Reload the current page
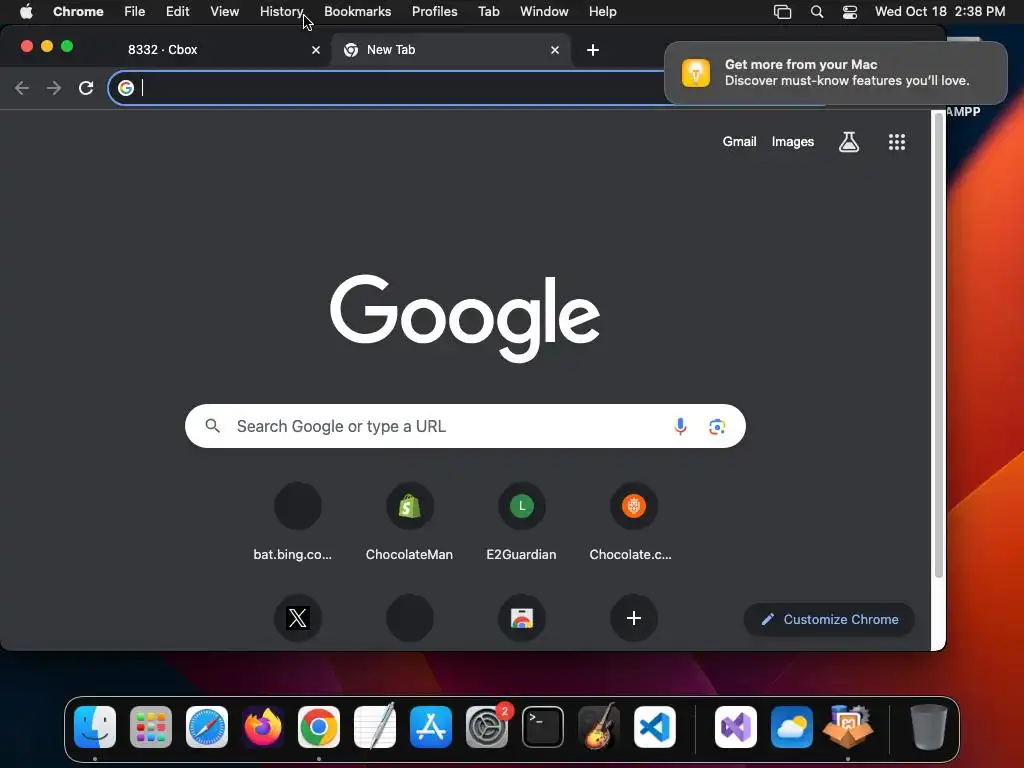The width and height of the screenshot is (1024, 768). coord(86,88)
